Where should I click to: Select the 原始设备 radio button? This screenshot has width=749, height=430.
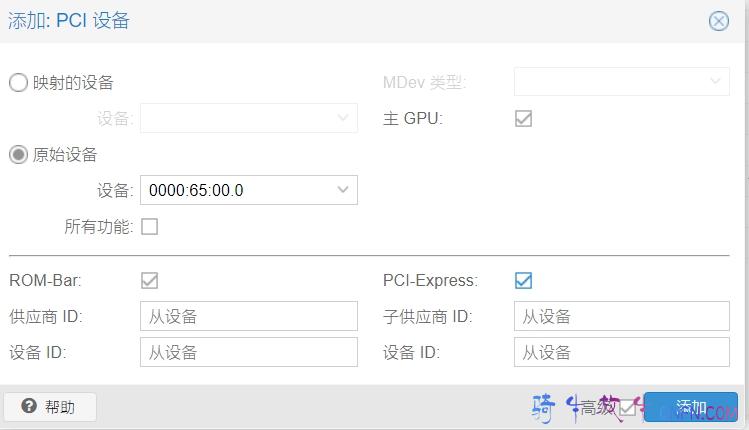(x=18, y=155)
